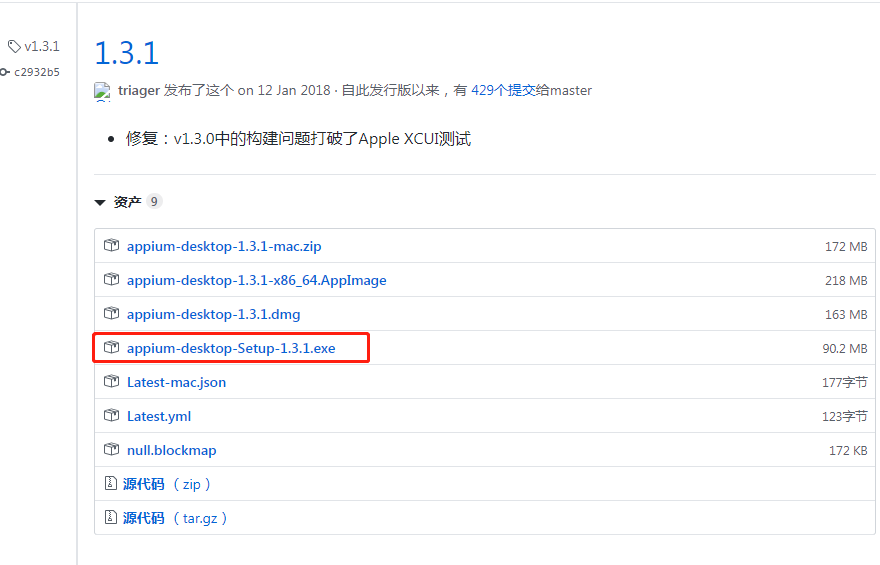Download null.blockmap
Screen dimensions: 880x565
coord(171,450)
